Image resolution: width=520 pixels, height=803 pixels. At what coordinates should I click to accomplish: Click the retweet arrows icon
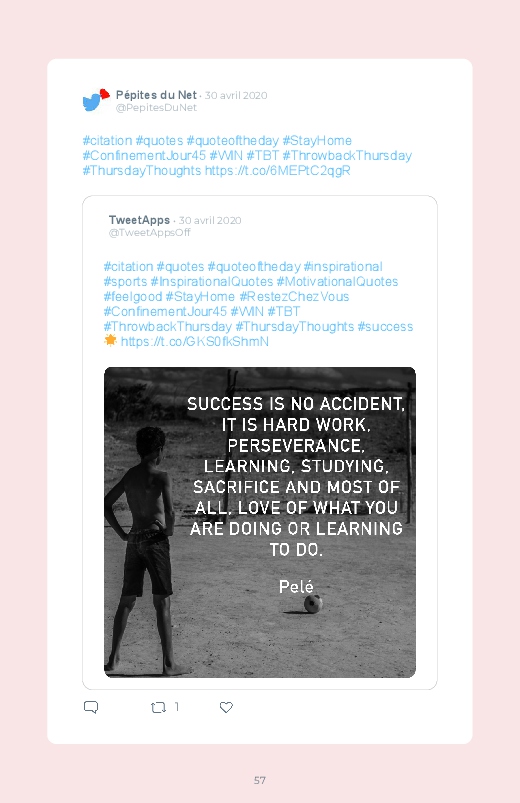point(158,708)
